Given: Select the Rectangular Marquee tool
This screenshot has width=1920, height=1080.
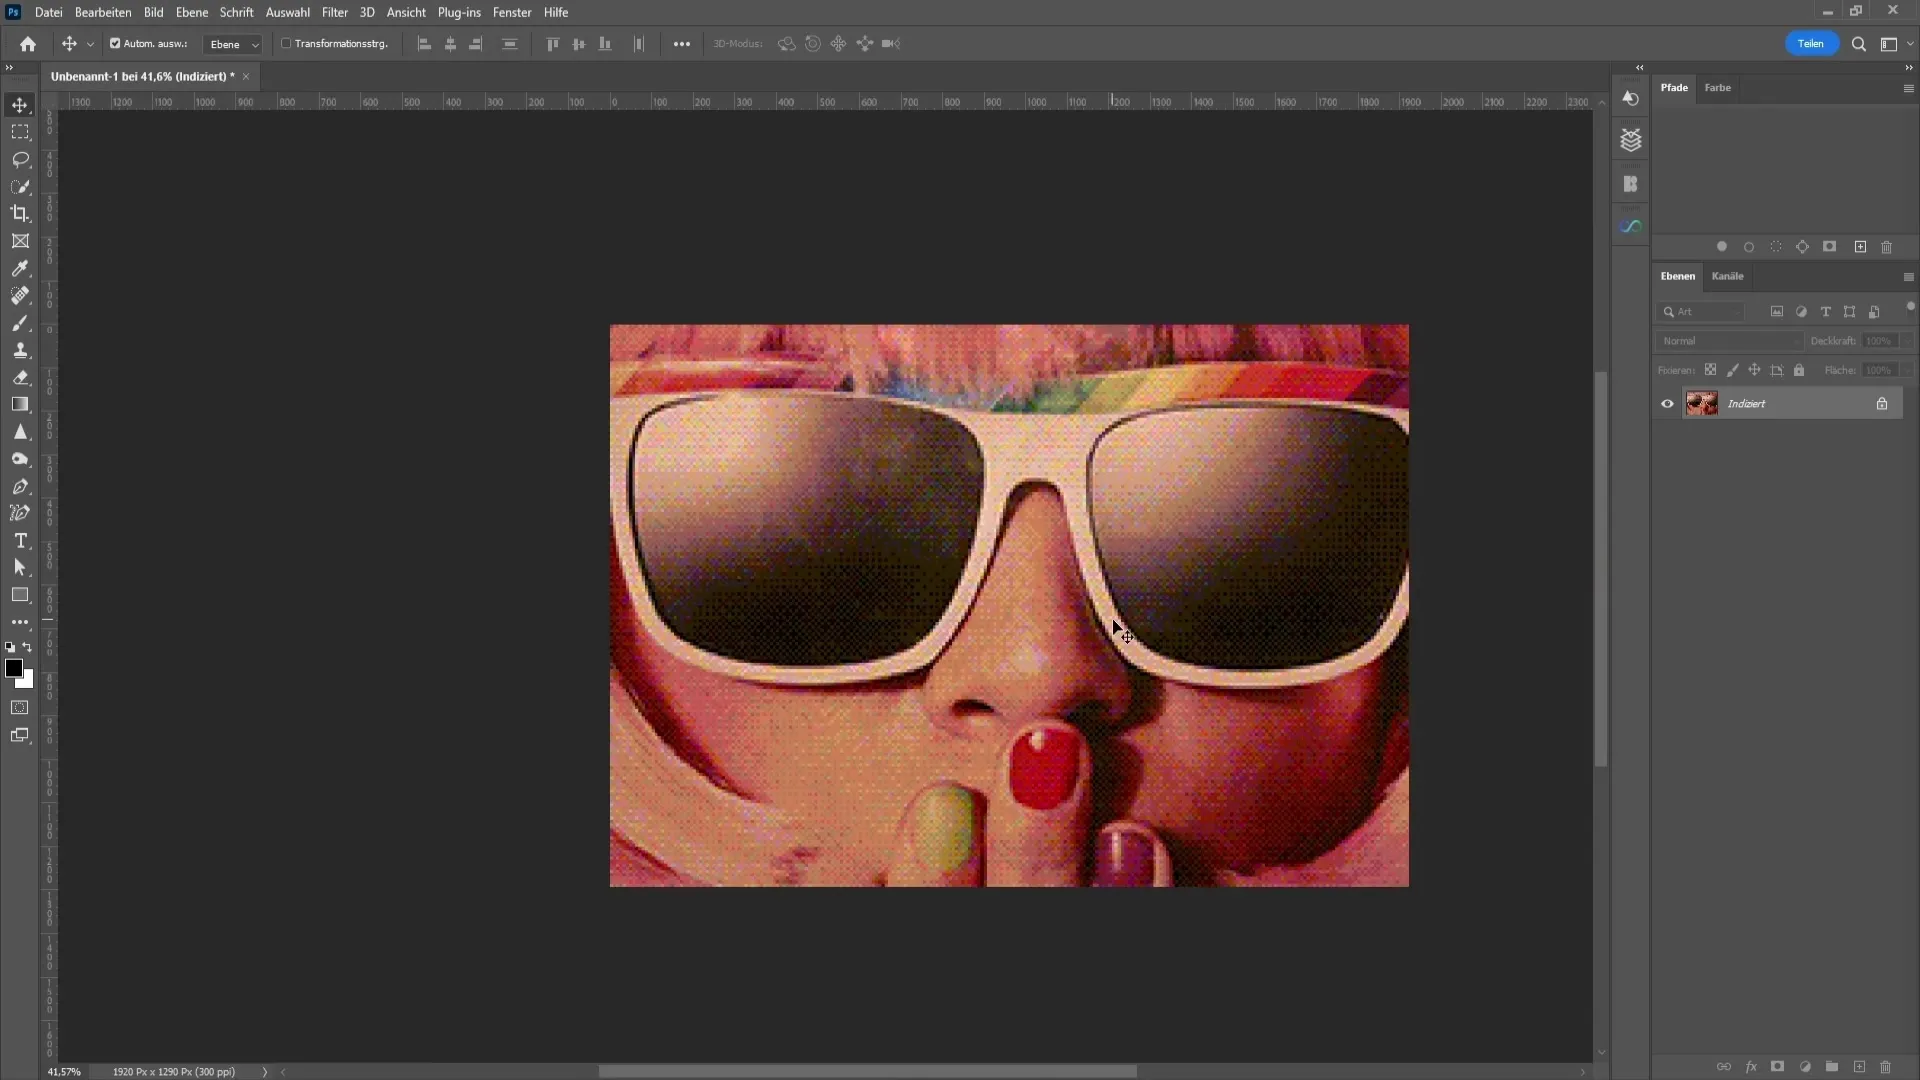Looking at the screenshot, I should (x=20, y=132).
